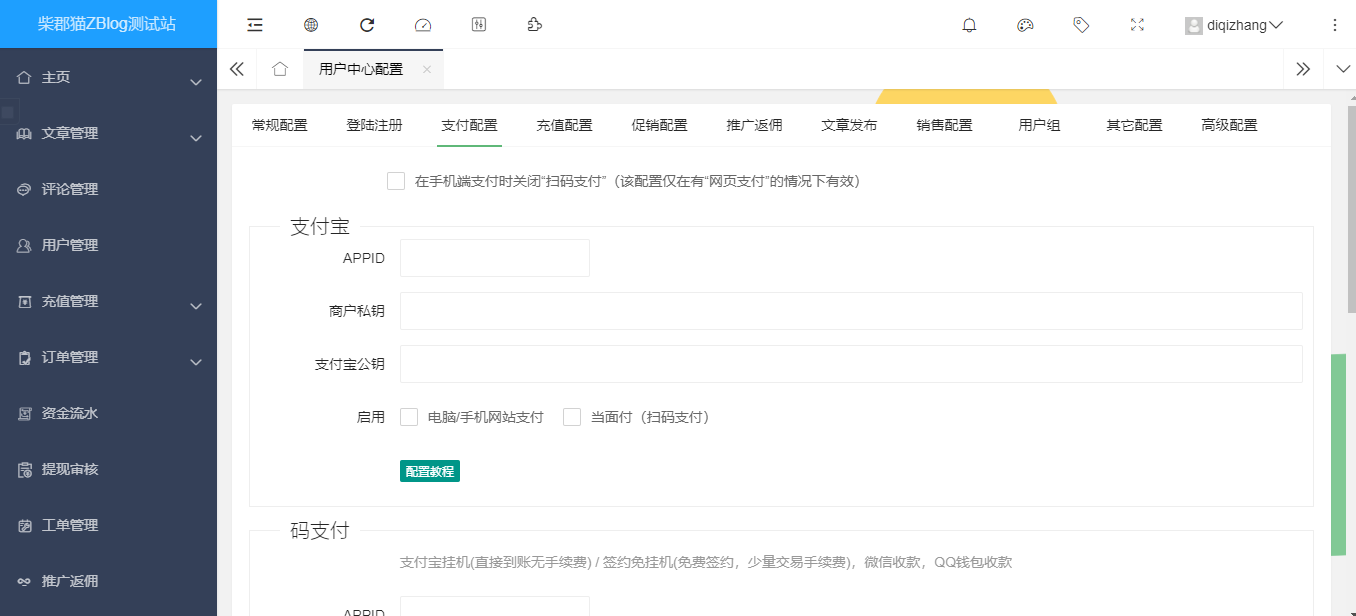
Task: Check the 在手机端支付时关闭扫码支付 option
Action: [x=396, y=181]
